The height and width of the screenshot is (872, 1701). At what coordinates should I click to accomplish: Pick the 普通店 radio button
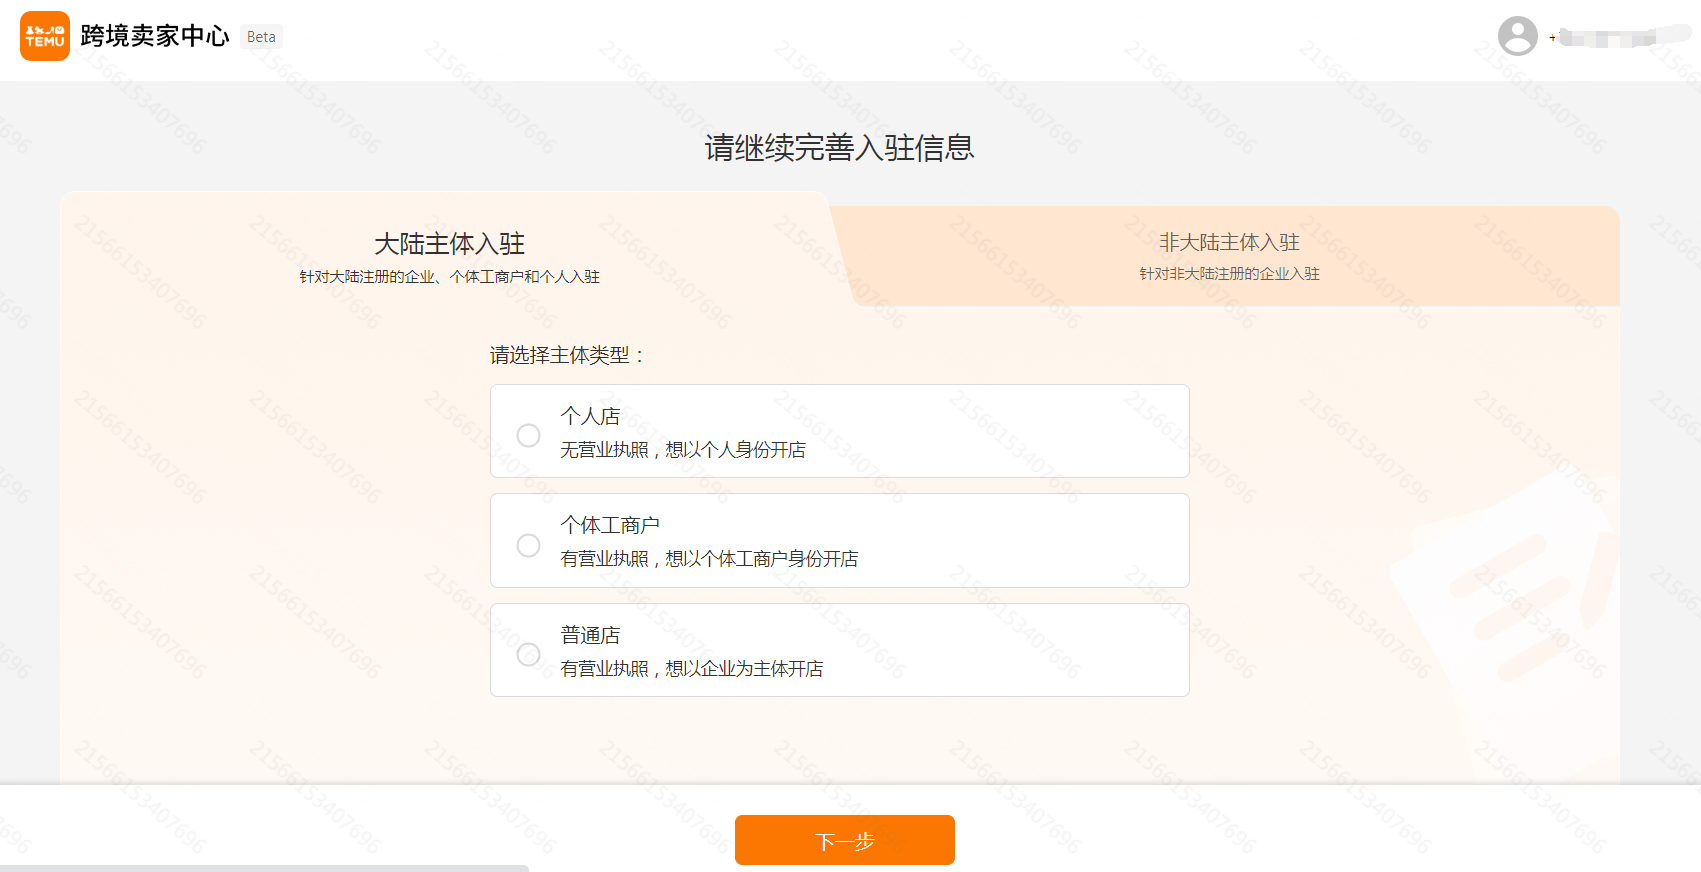(528, 654)
